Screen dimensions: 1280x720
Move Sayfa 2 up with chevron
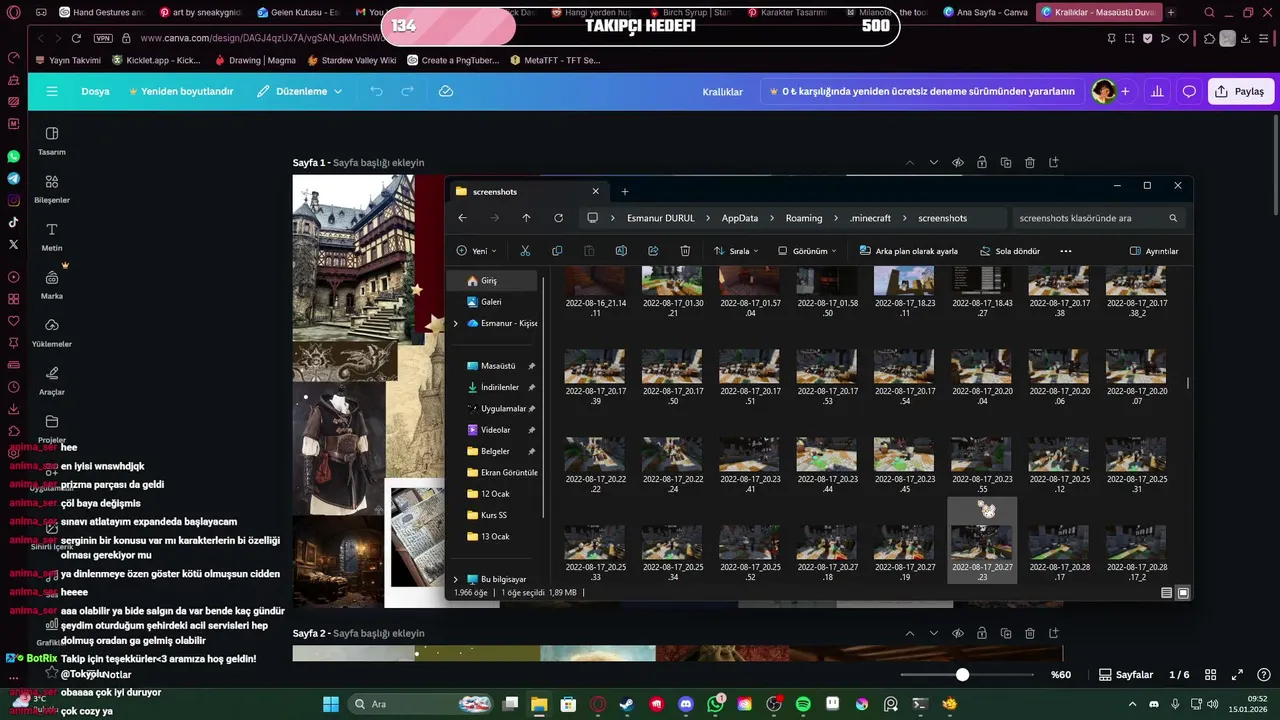pyautogui.click(x=910, y=634)
